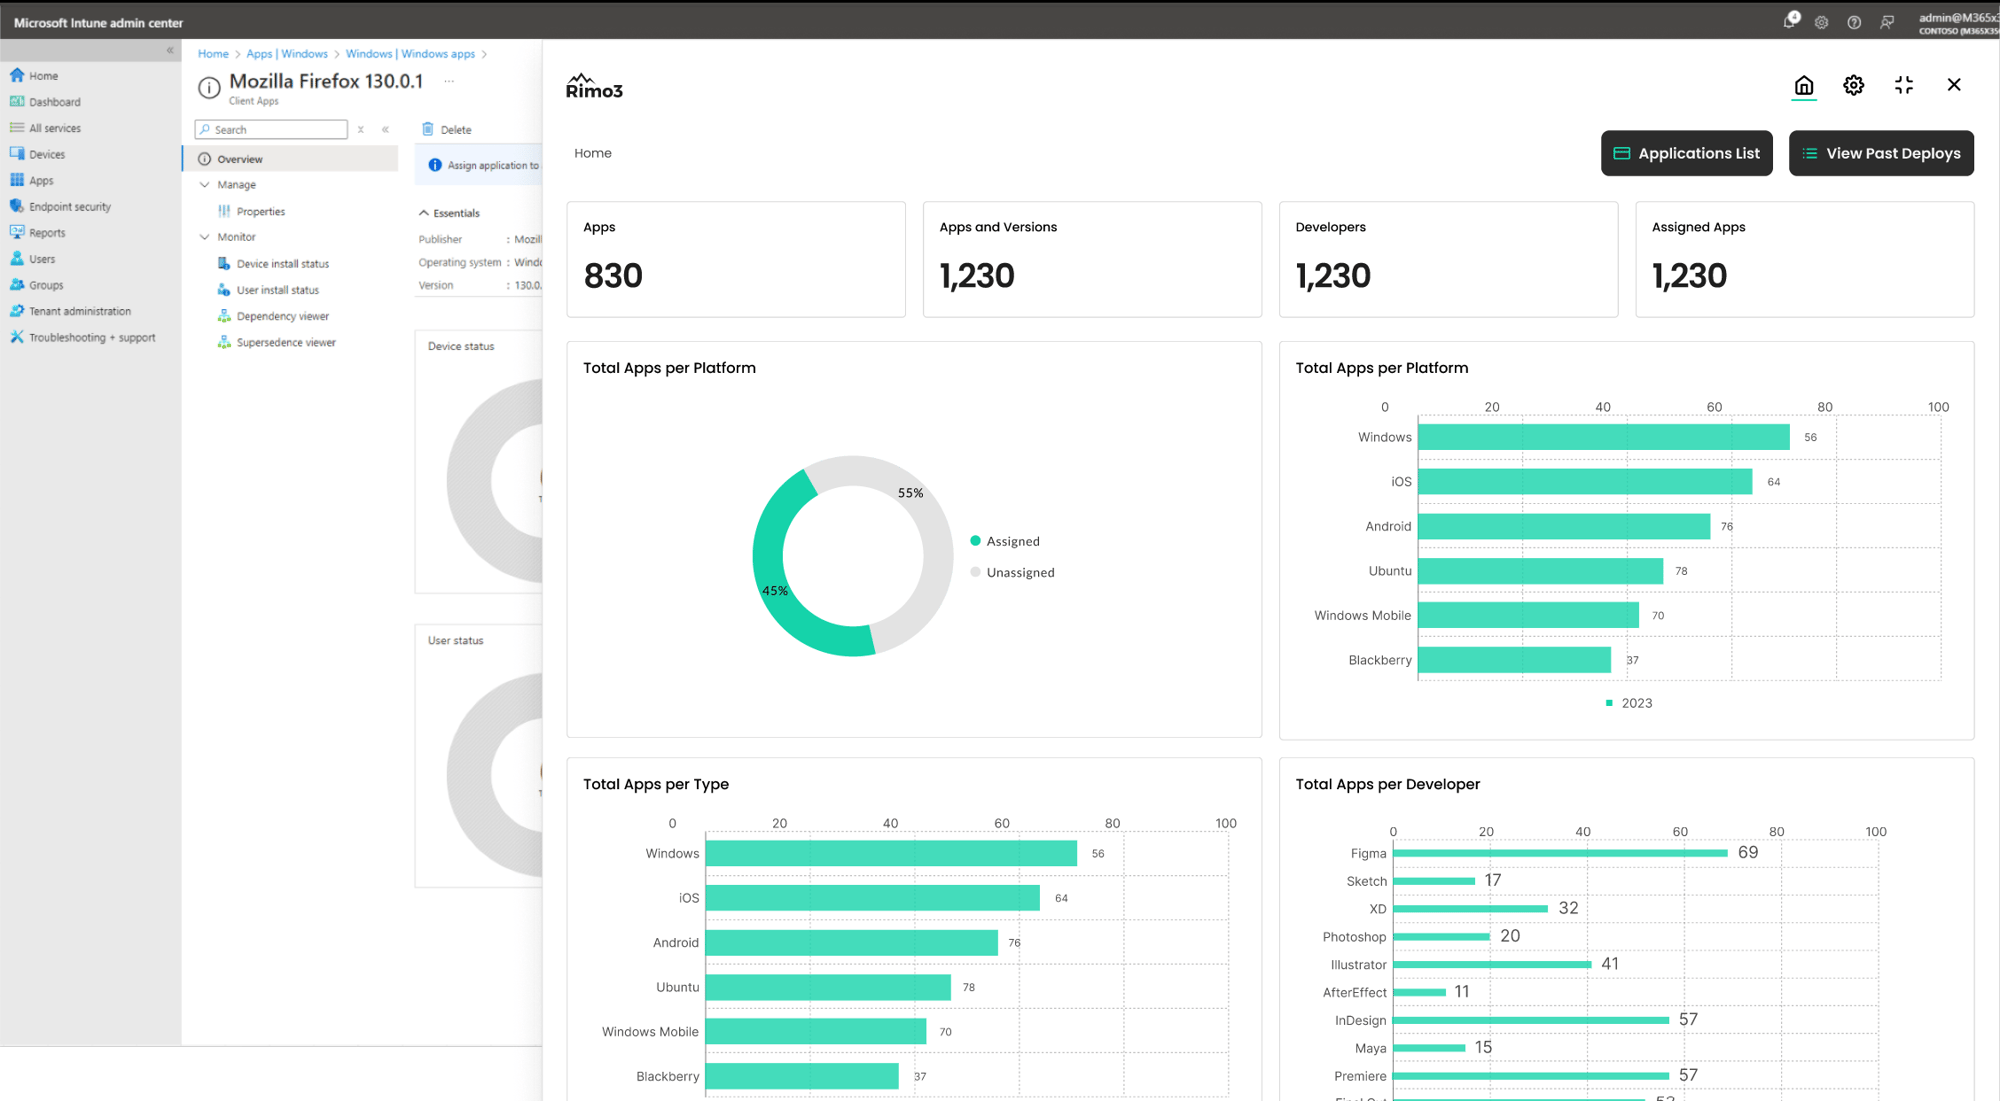Click the 45% assigned donut segment

(773, 590)
